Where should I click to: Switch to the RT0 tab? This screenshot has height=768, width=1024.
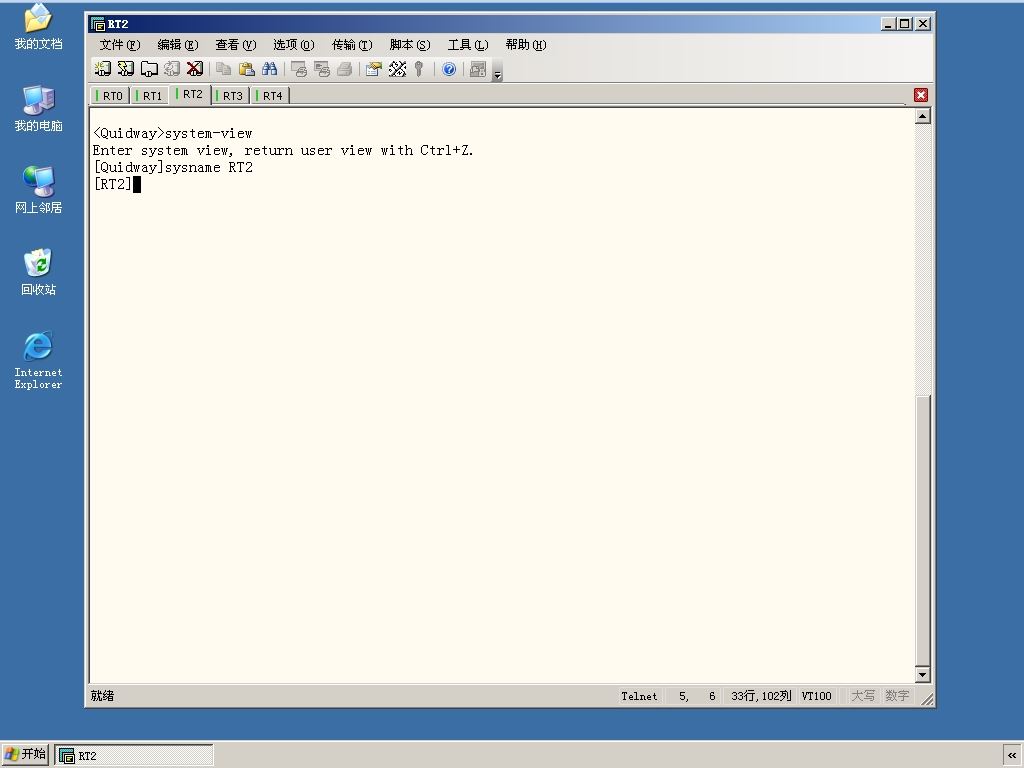[110, 96]
